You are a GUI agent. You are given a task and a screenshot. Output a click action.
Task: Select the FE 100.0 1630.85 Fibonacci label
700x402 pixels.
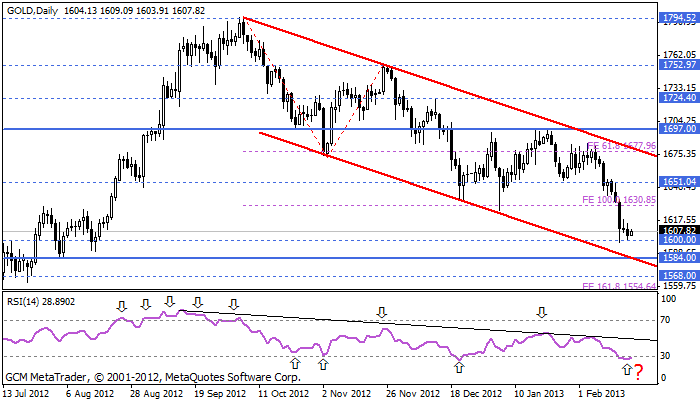[x=620, y=200]
